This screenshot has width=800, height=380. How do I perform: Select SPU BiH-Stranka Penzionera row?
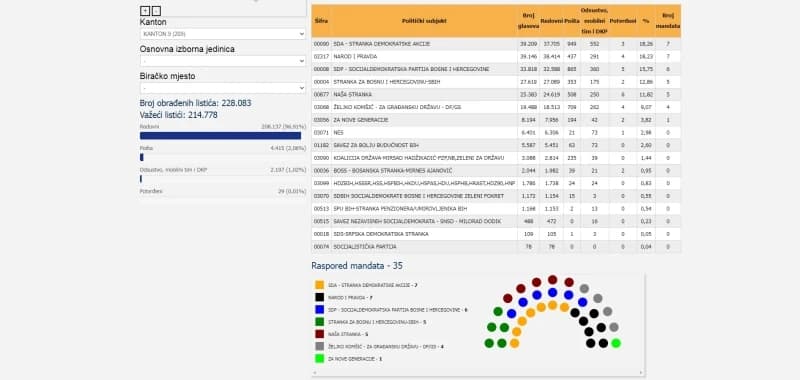(496, 209)
